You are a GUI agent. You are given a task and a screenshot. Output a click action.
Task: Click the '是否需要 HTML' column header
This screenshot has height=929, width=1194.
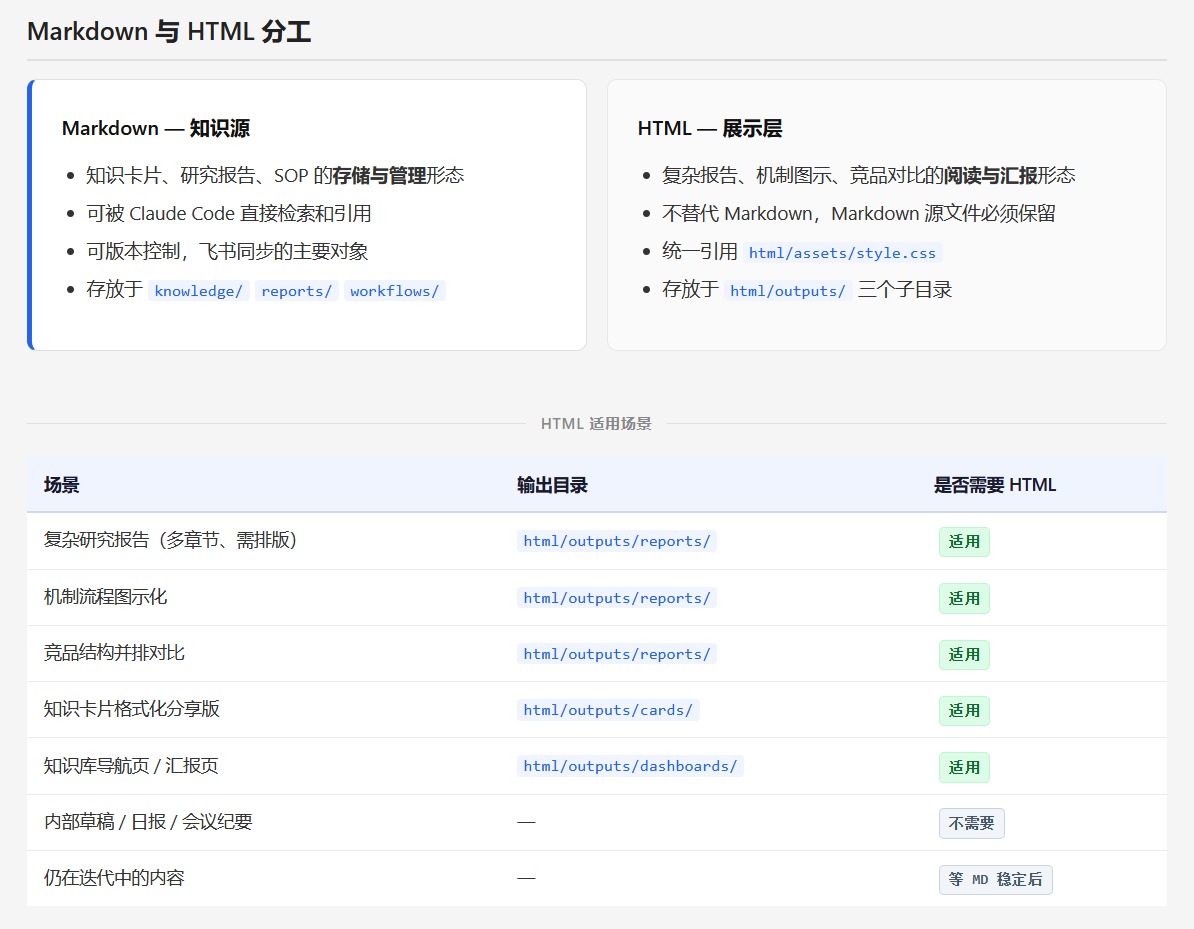click(994, 485)
